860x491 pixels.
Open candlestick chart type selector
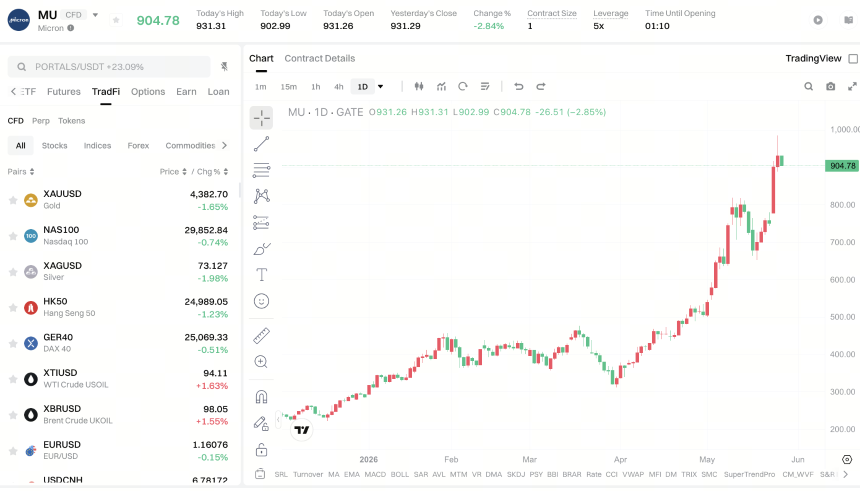click(x=419, y=86)
